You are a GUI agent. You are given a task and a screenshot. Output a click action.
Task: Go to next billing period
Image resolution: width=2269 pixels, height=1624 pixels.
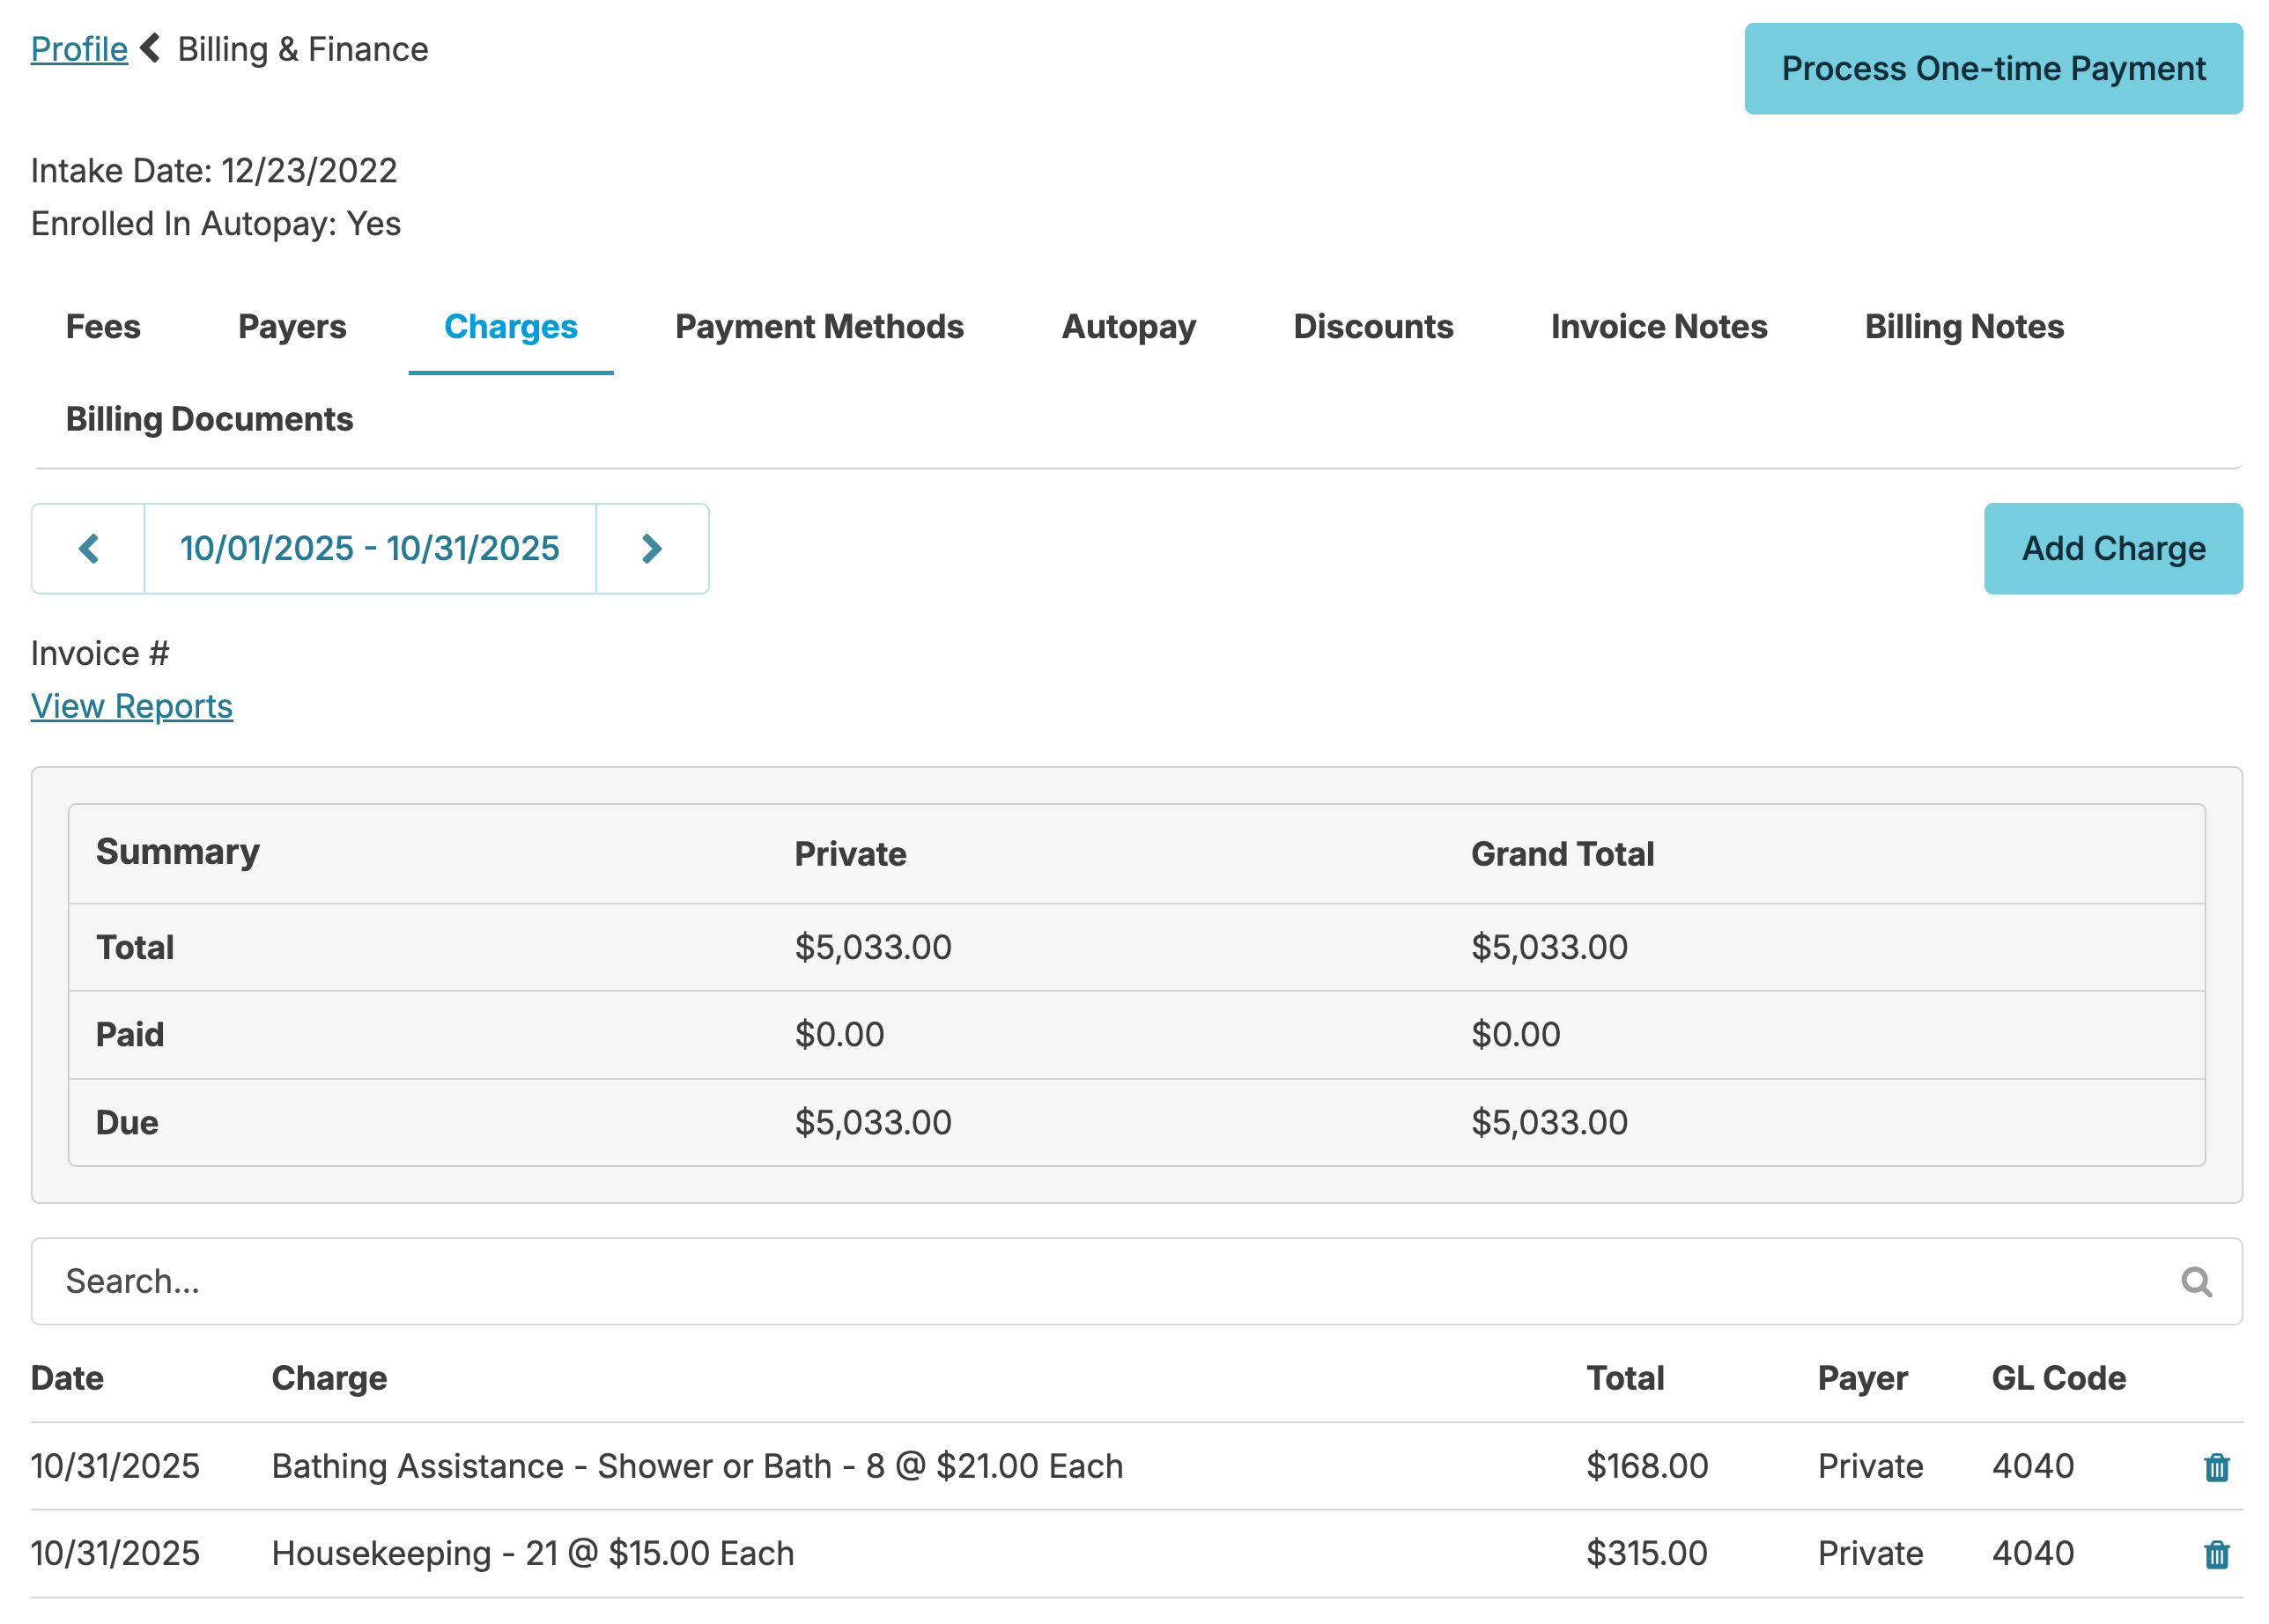click(x=651, y=548)
